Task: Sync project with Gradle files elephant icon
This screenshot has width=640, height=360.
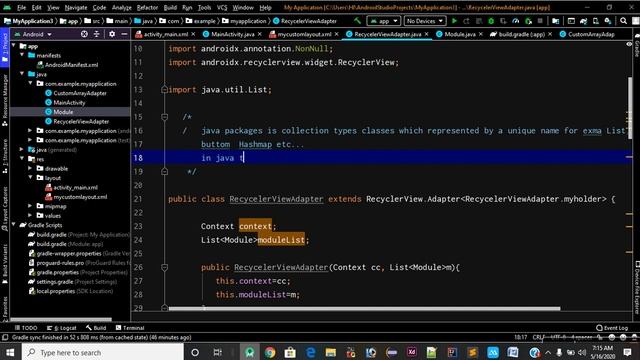Action: pos(584,21)
